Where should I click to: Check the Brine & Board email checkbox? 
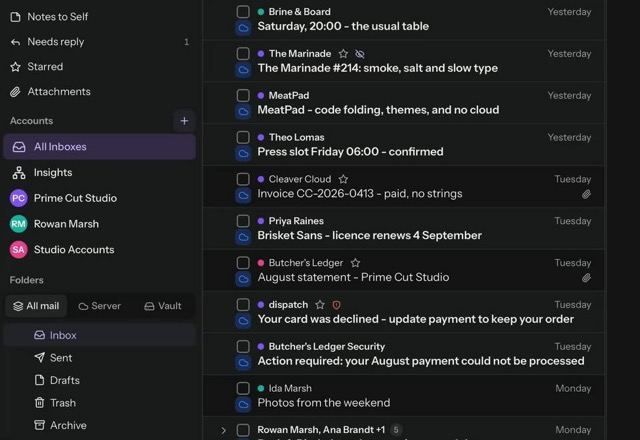(x=243, y=12)
